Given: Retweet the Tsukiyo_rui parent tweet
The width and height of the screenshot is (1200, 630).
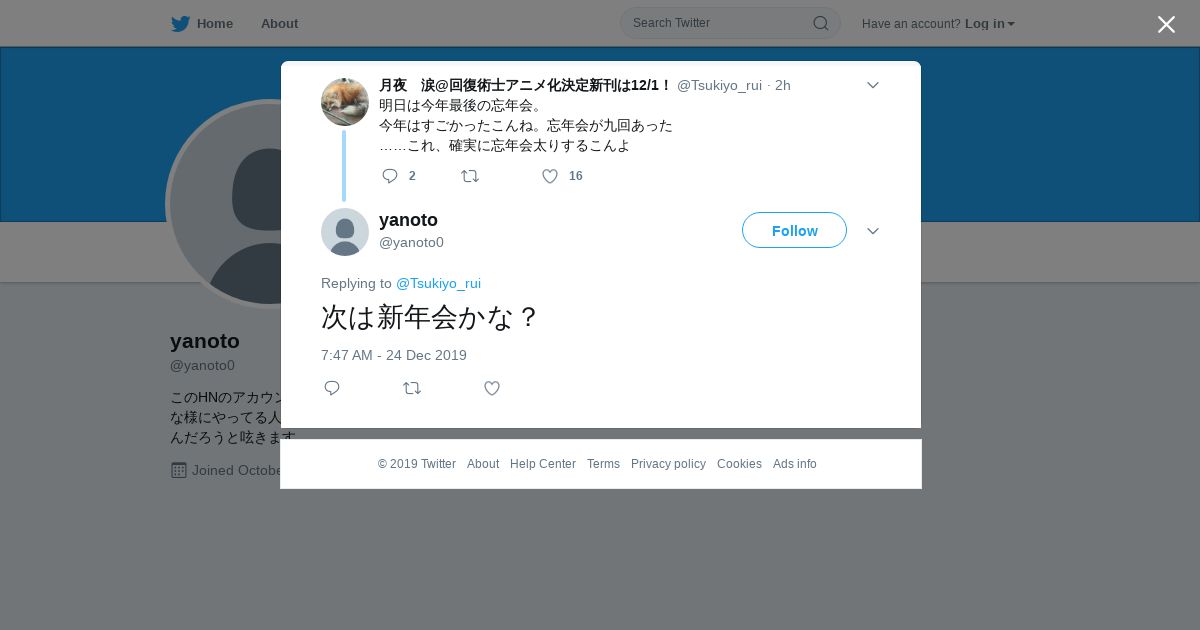Looking at the screenshot, I should [x=470, y=176].
